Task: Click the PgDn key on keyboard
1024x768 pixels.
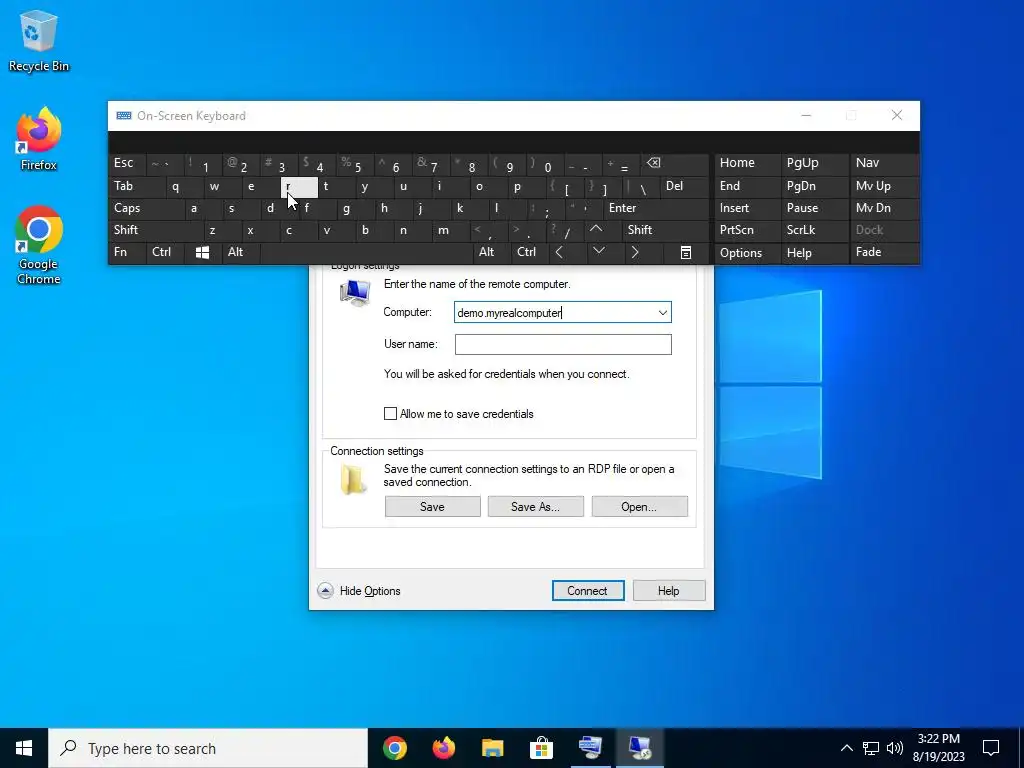Action: (814, 187)
